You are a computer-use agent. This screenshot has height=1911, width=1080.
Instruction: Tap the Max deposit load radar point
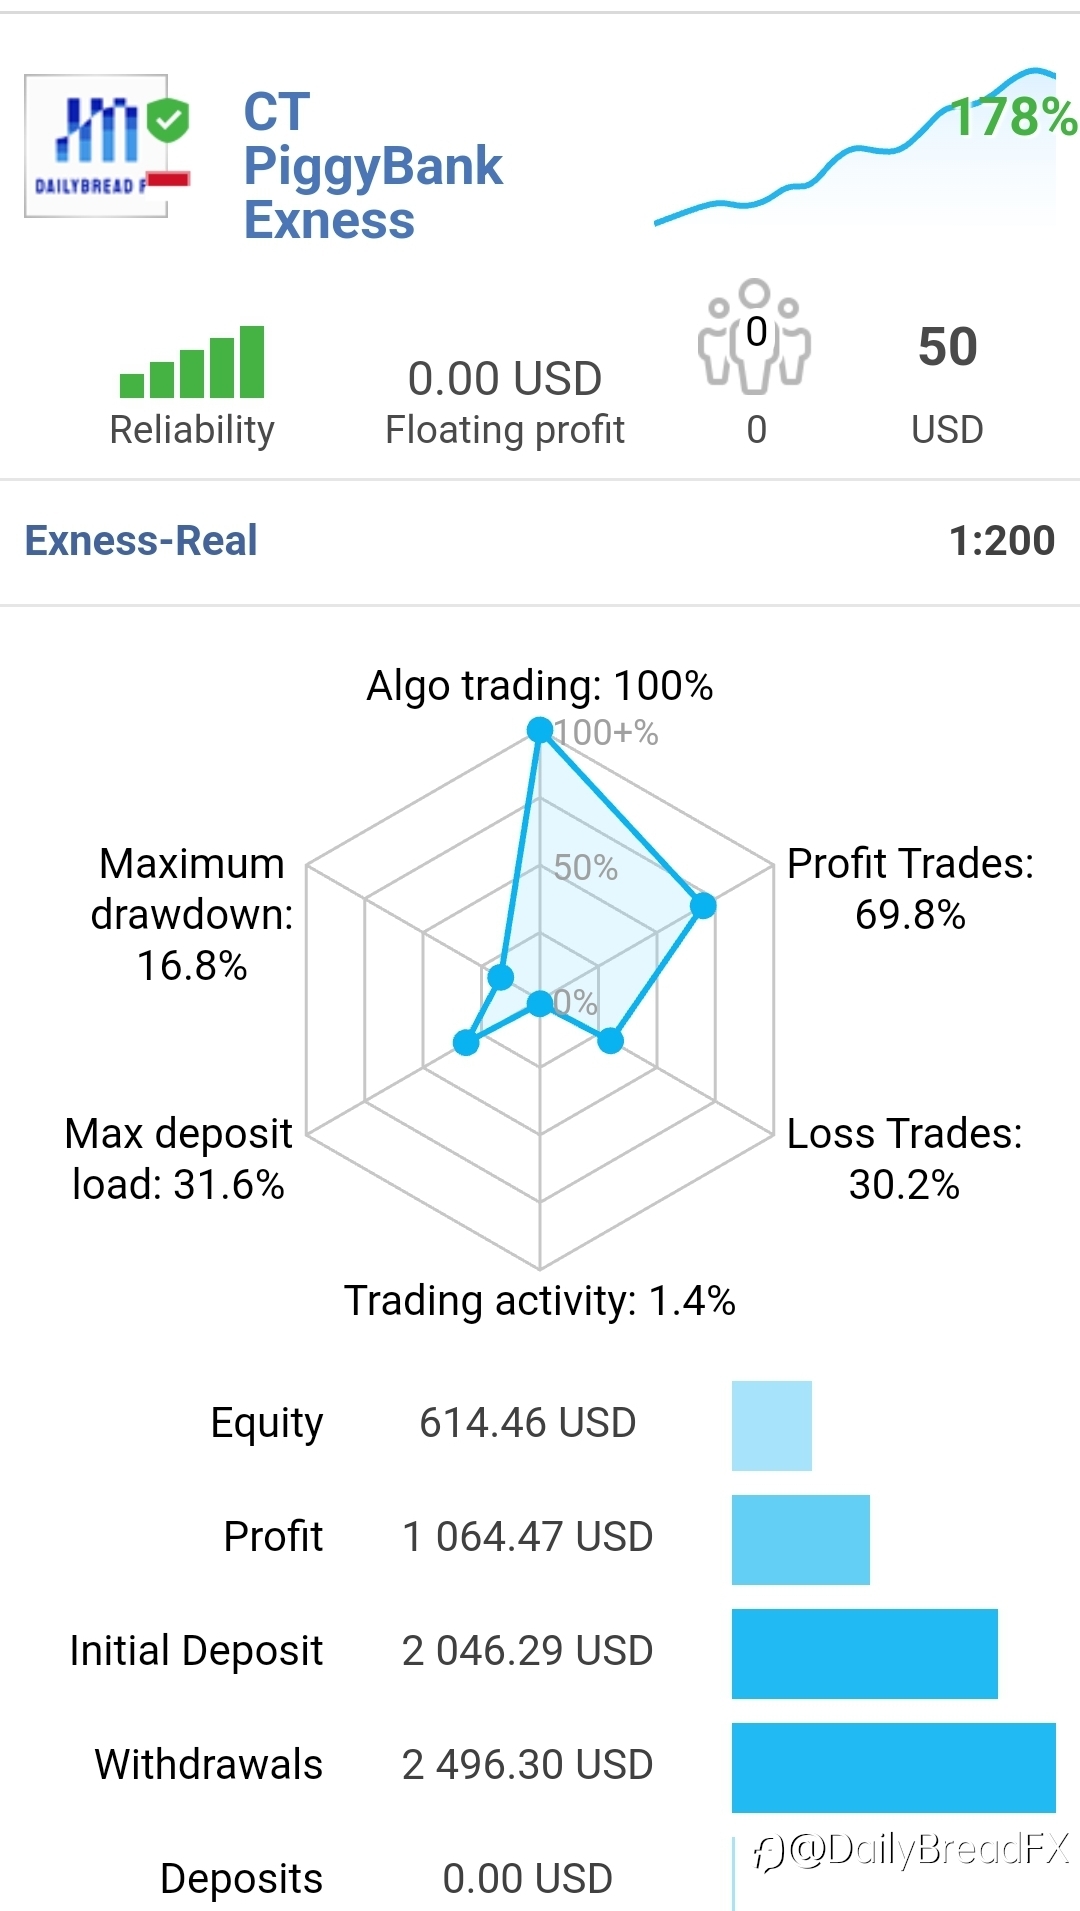tap(466, 1043)
